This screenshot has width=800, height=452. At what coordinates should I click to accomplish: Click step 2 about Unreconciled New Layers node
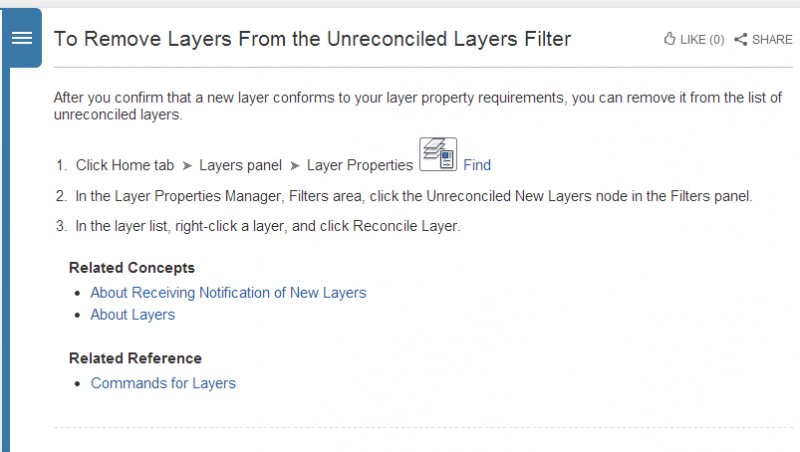(x=404, y=196)
